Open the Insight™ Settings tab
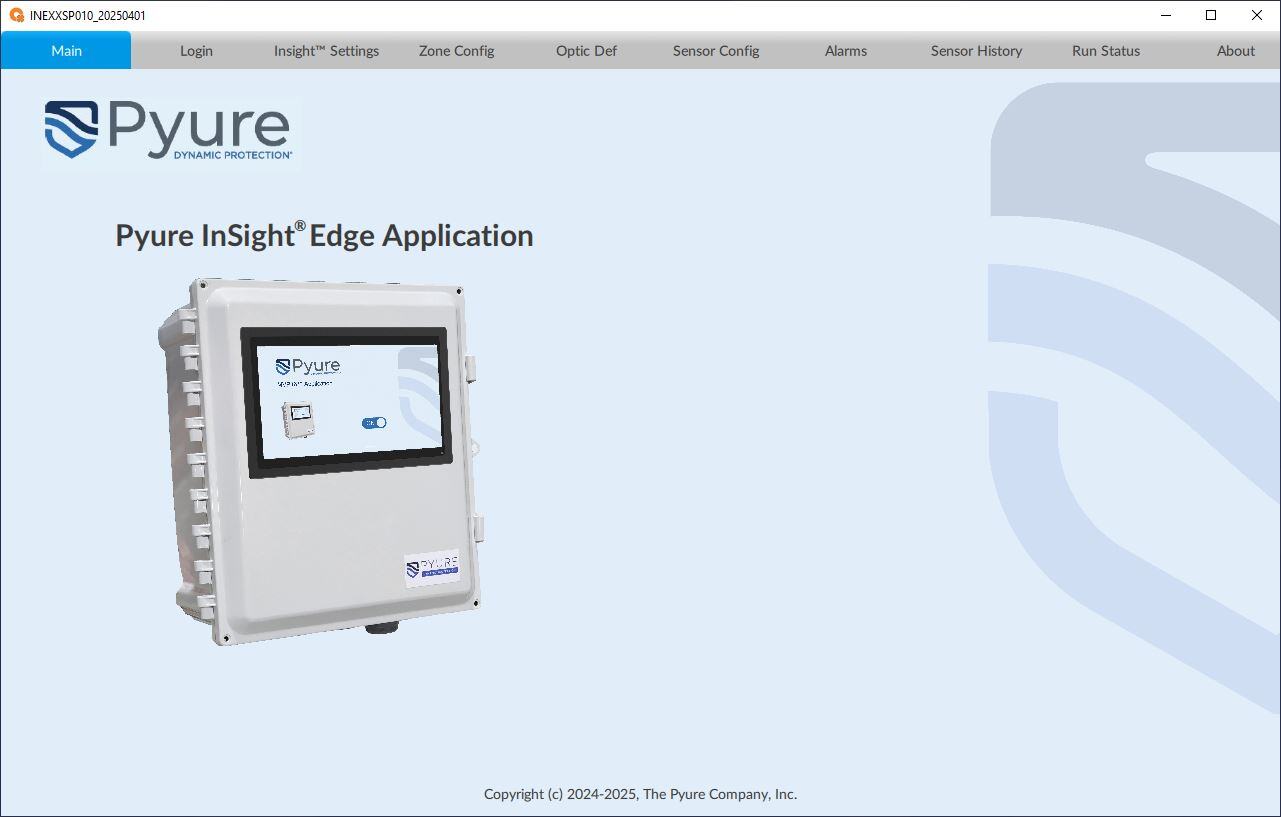This screenshot has height=817, width=1281. [326, 50]
